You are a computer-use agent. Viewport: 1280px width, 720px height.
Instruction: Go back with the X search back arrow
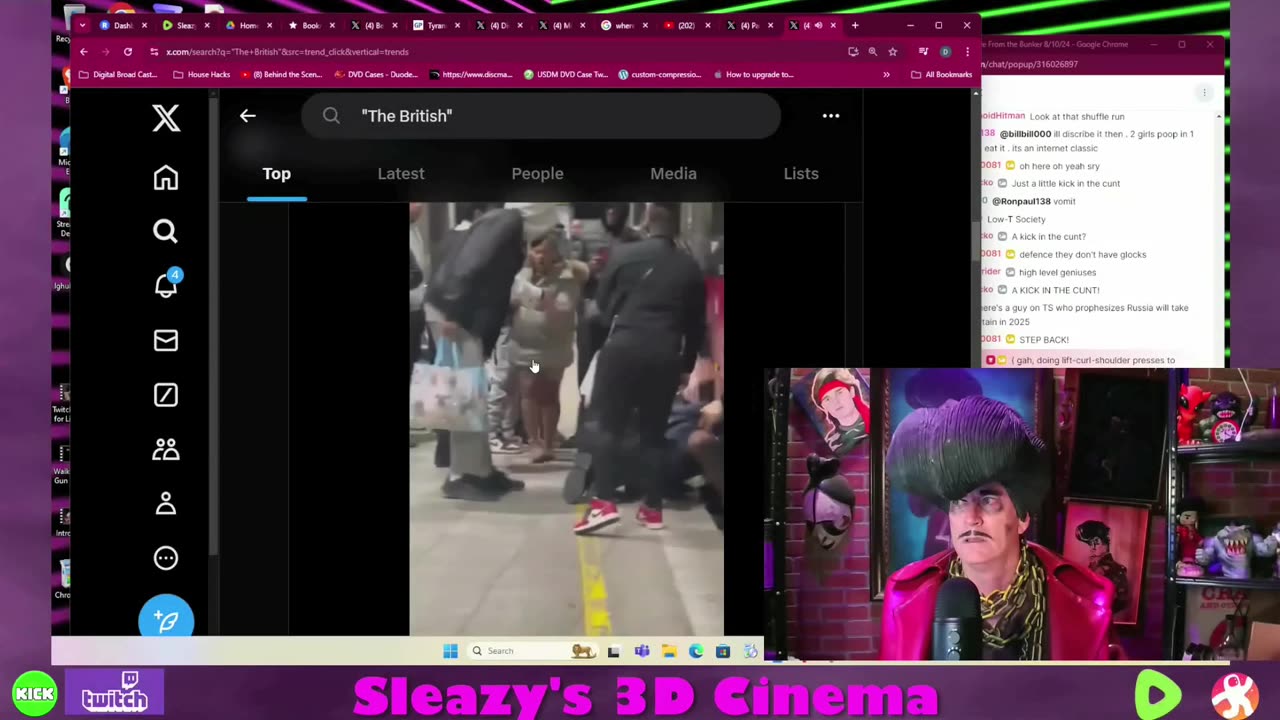[x=248, y=116]
